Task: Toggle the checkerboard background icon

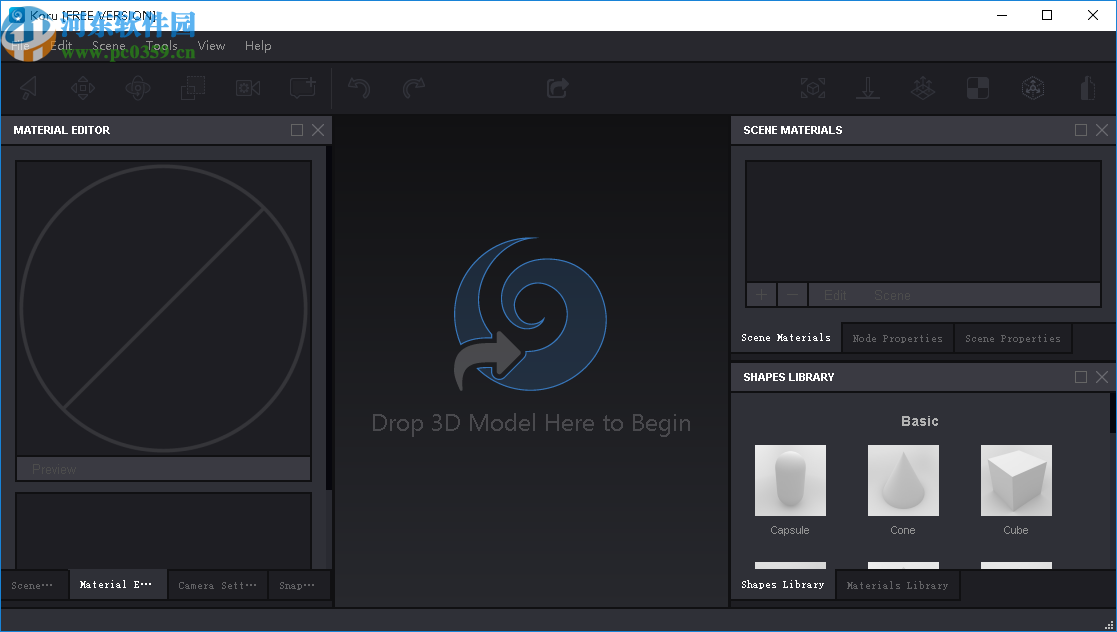Action: coord(977,88)
